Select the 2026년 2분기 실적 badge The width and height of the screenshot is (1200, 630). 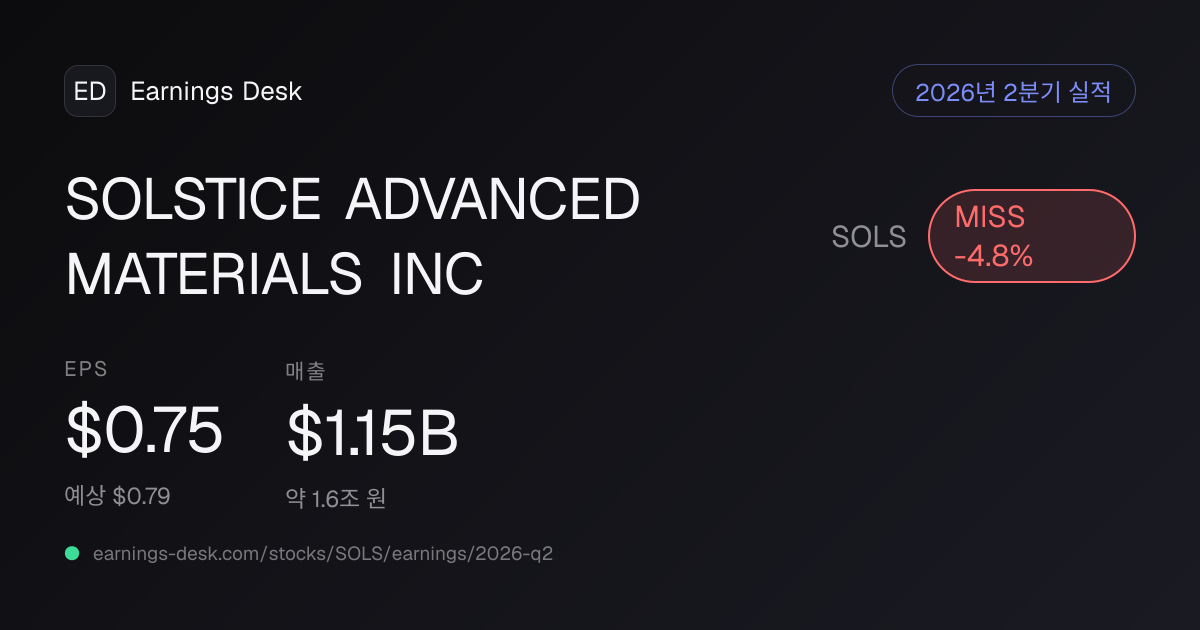pos(1014,91)
